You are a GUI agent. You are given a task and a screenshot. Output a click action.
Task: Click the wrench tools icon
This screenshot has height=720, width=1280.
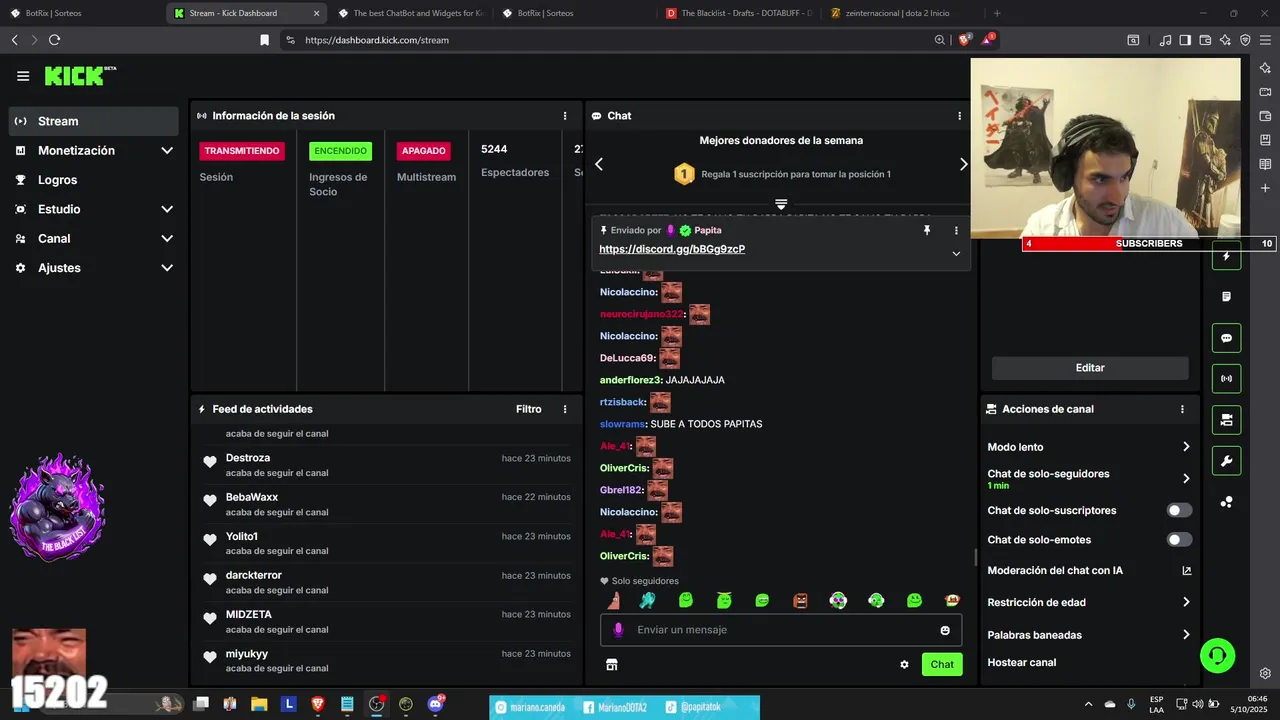[1227, 461]
